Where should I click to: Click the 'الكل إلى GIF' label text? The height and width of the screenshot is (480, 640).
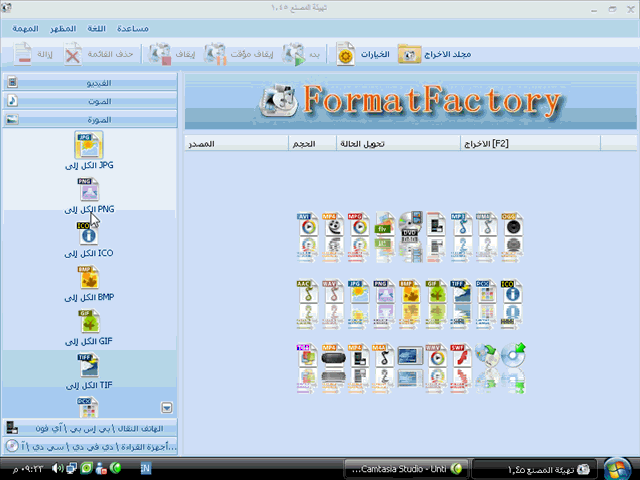pyautogui.click(x=89, y=341)
